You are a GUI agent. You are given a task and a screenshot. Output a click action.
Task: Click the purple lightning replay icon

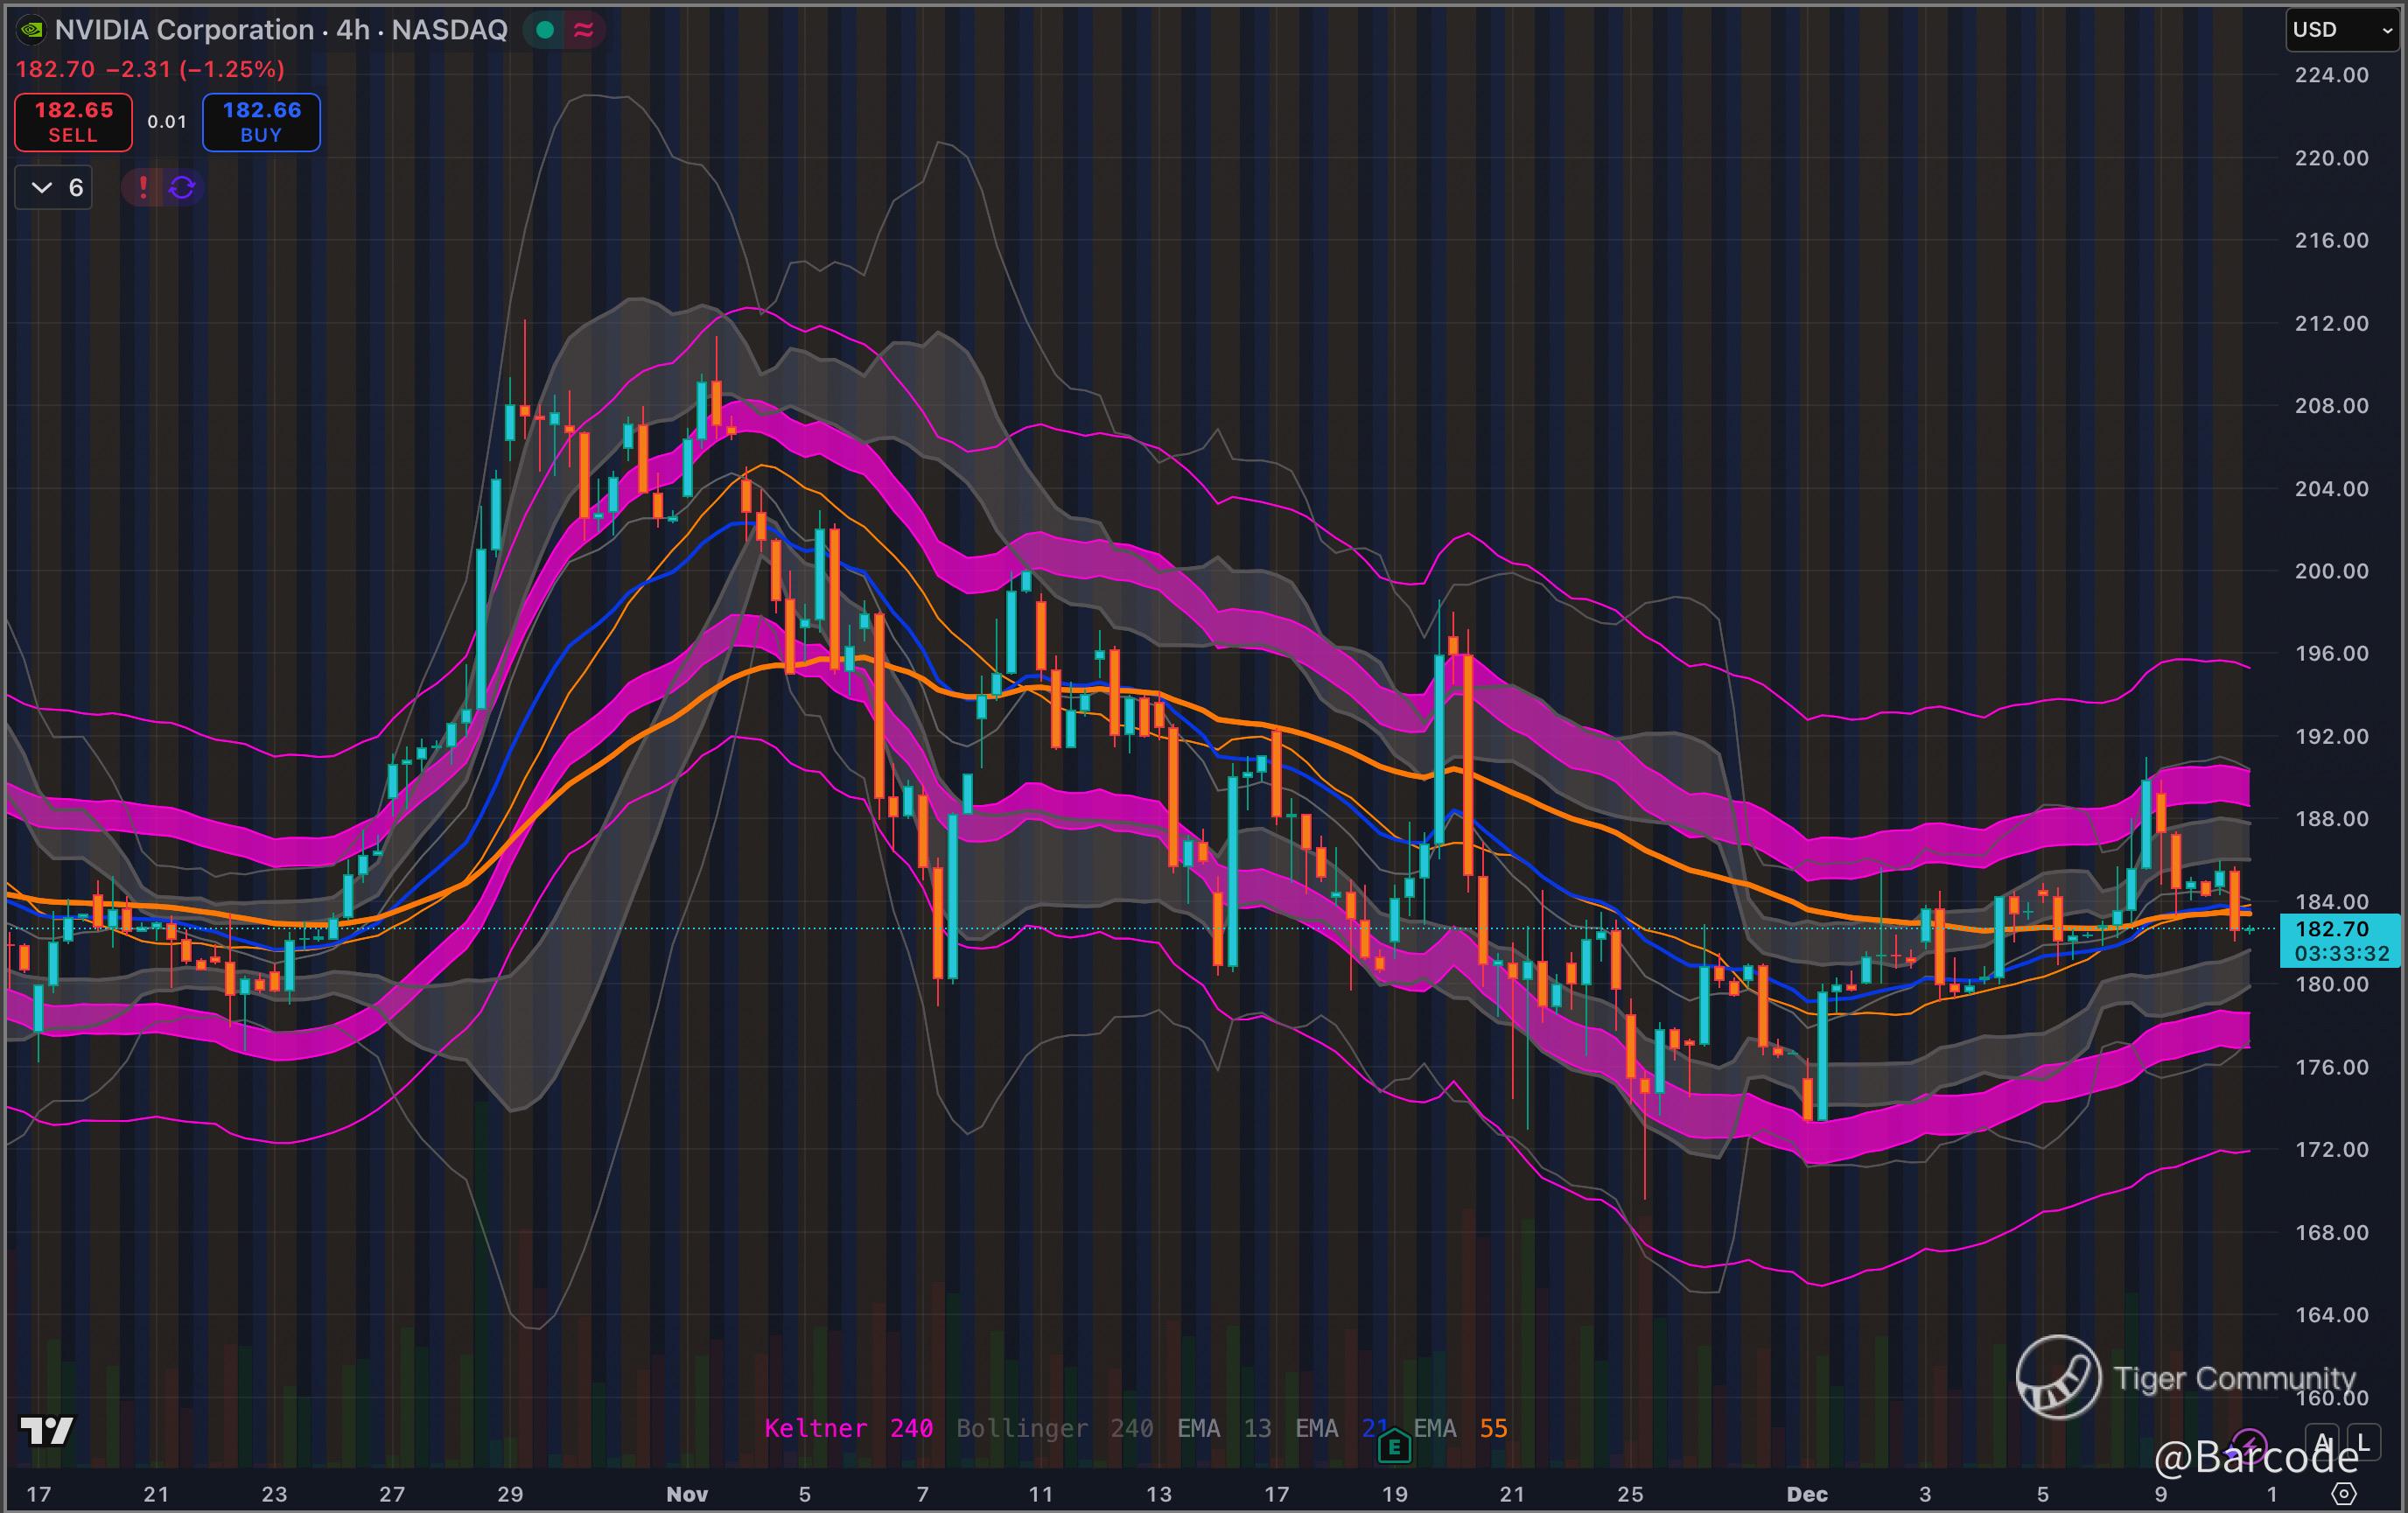click(x=2249, y=1444)
